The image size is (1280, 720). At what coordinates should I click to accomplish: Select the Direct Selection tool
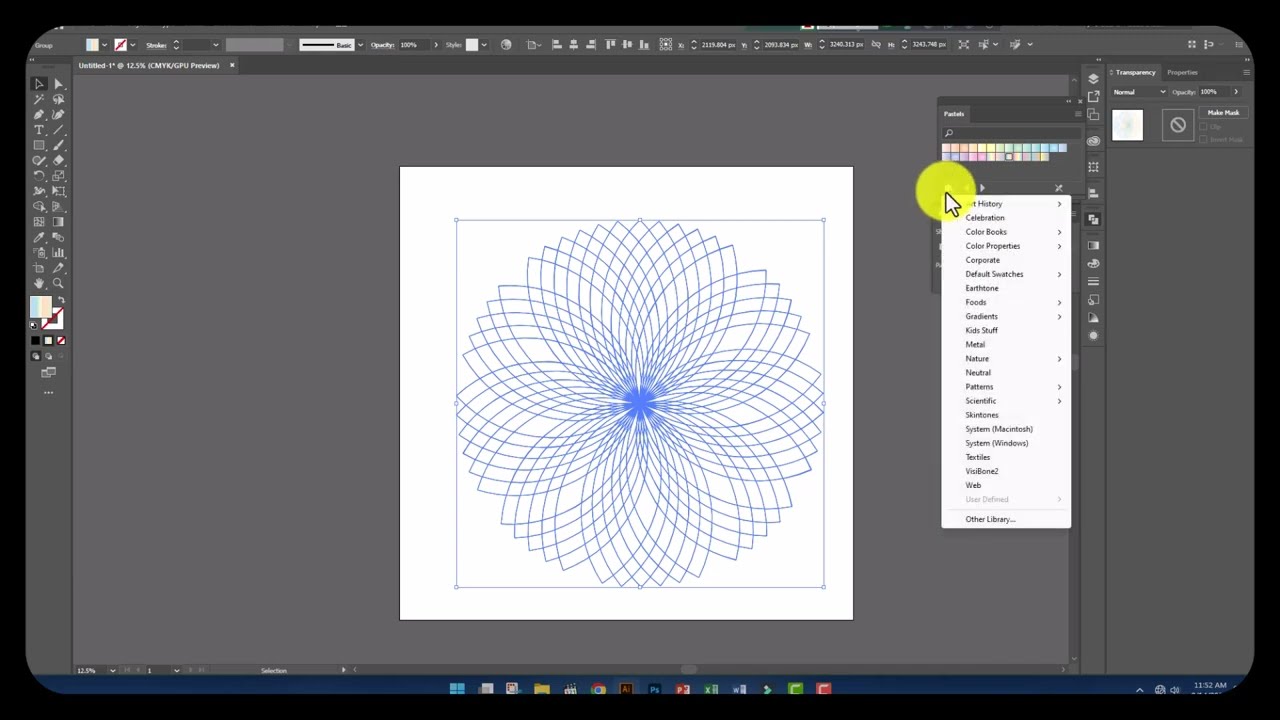58,84
